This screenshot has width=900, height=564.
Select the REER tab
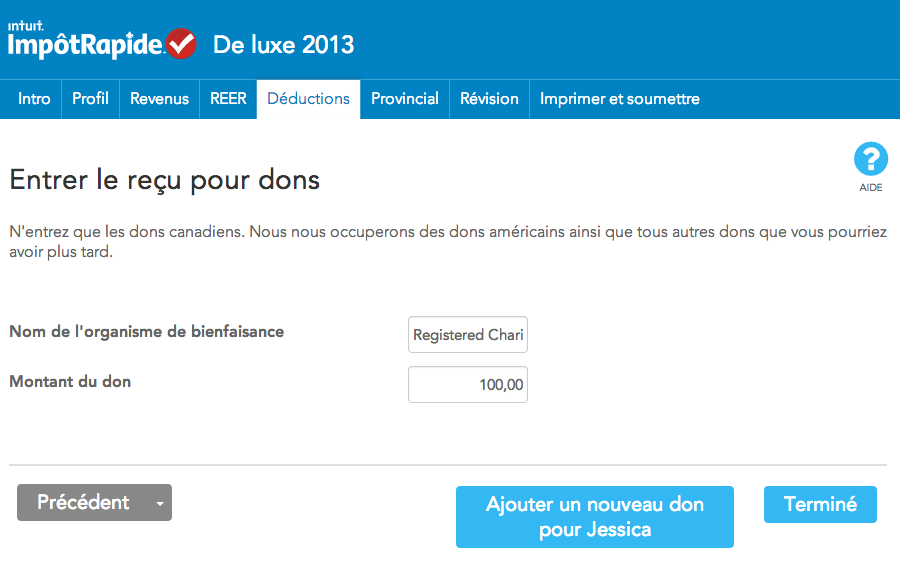click(228, 99)
